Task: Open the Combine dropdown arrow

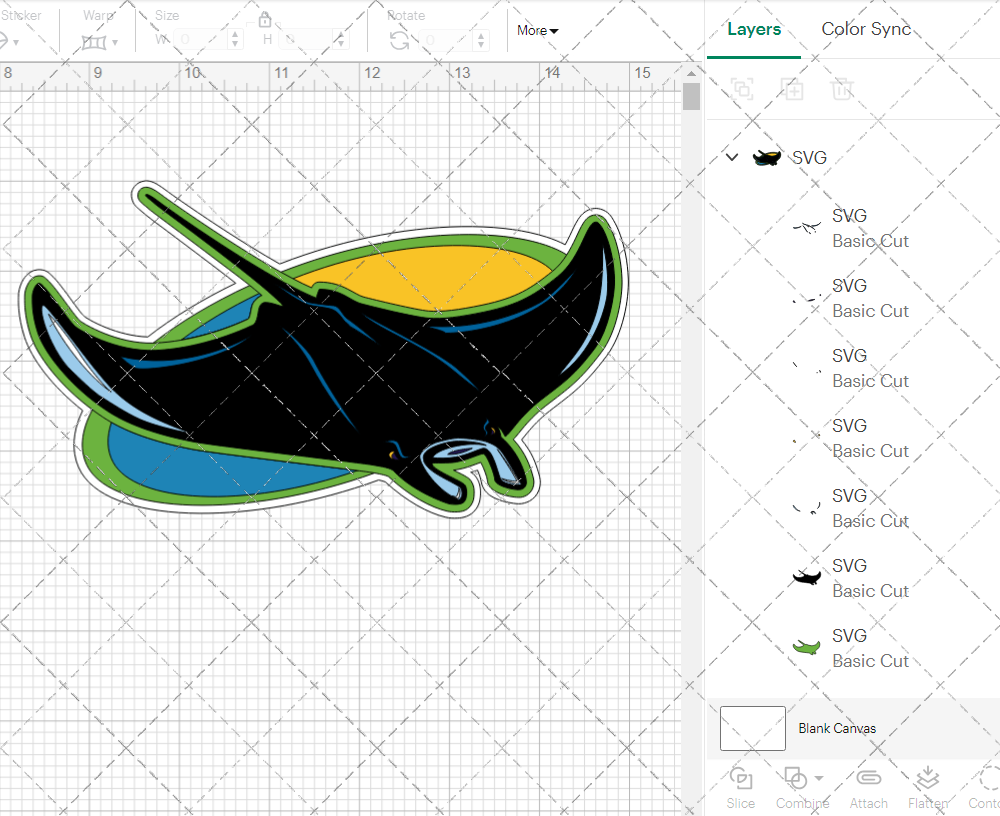Action: [x=819, y=778]
